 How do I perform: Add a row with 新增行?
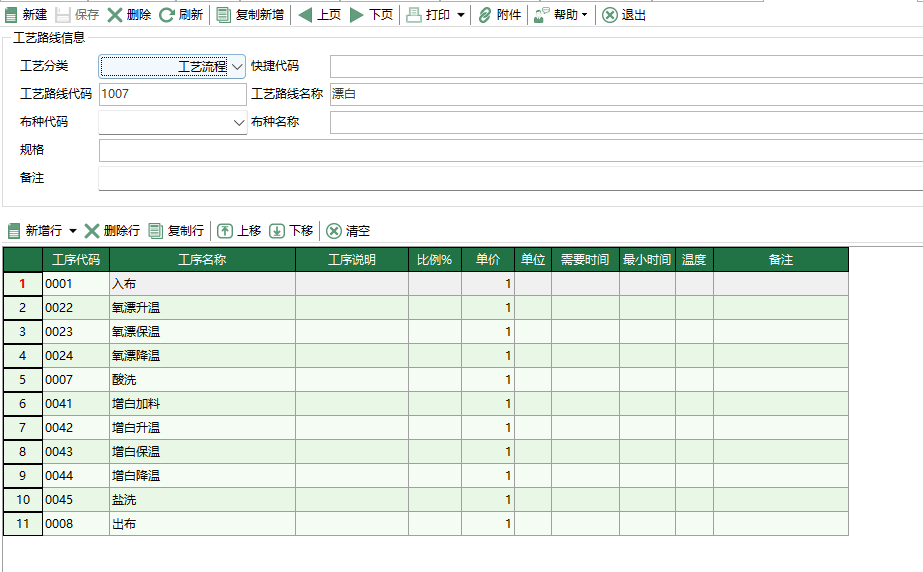35,231
